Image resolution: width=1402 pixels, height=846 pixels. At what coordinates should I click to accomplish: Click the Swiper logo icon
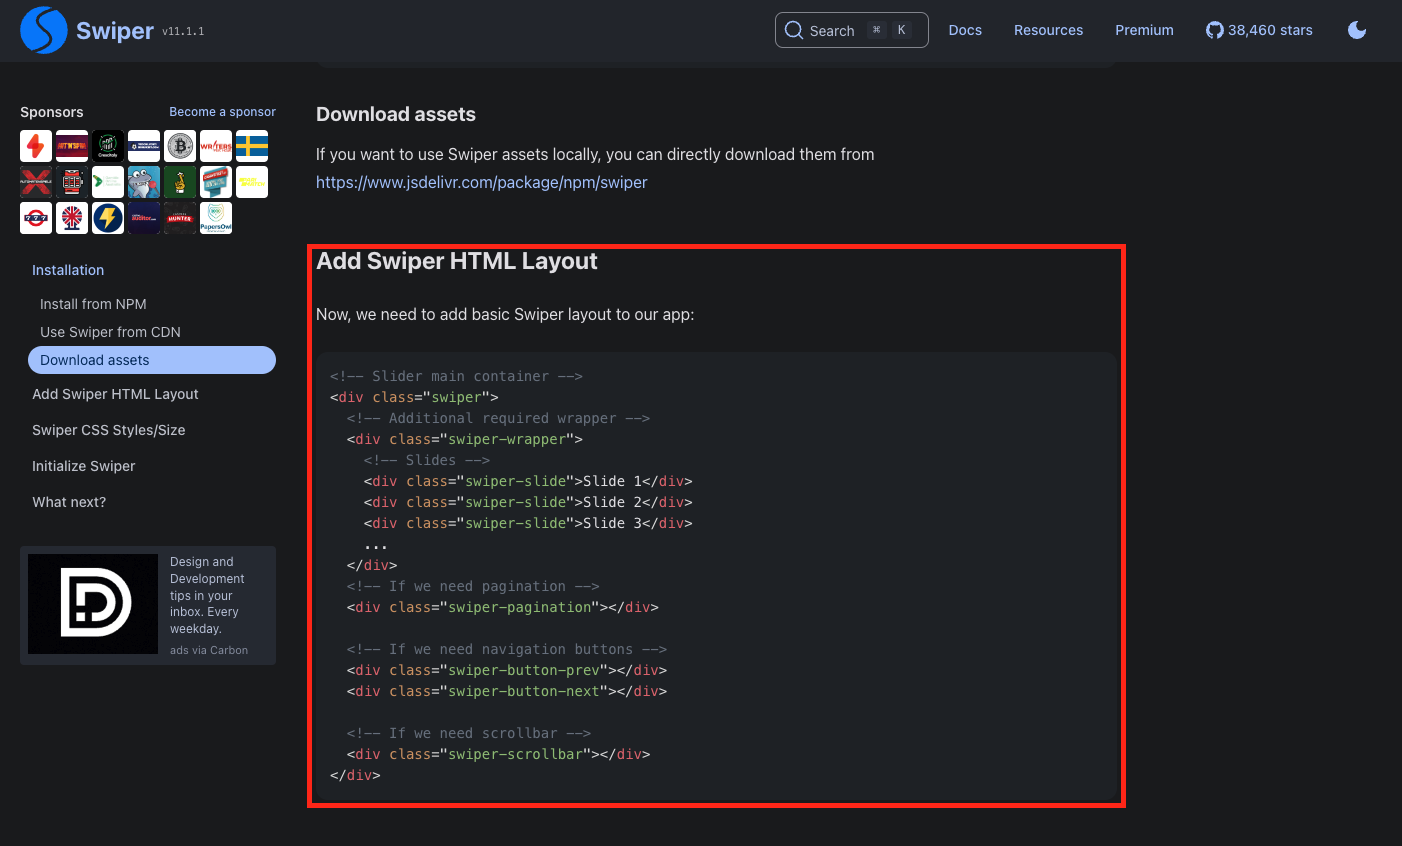(43, 30)
